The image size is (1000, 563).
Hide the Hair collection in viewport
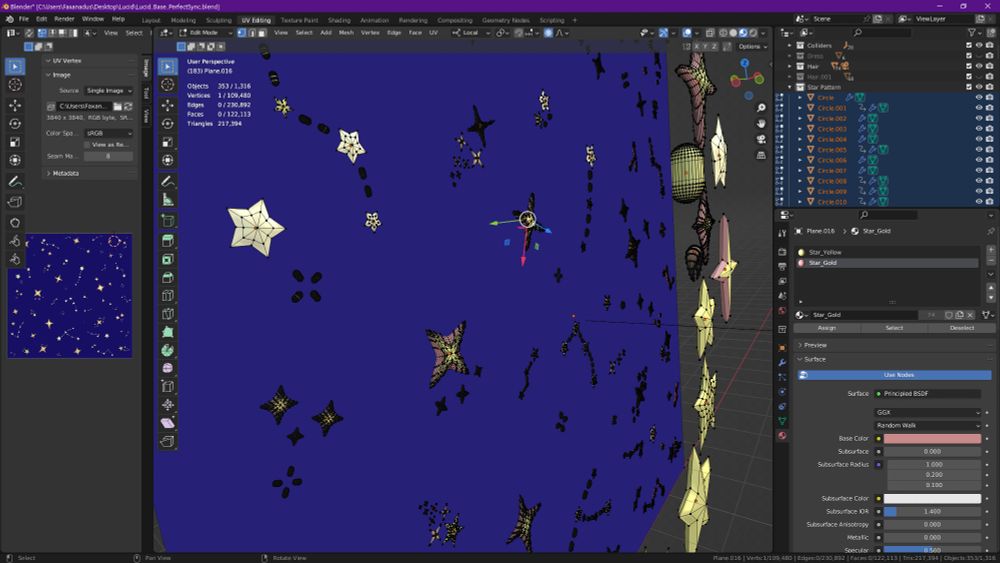[979, 66]
